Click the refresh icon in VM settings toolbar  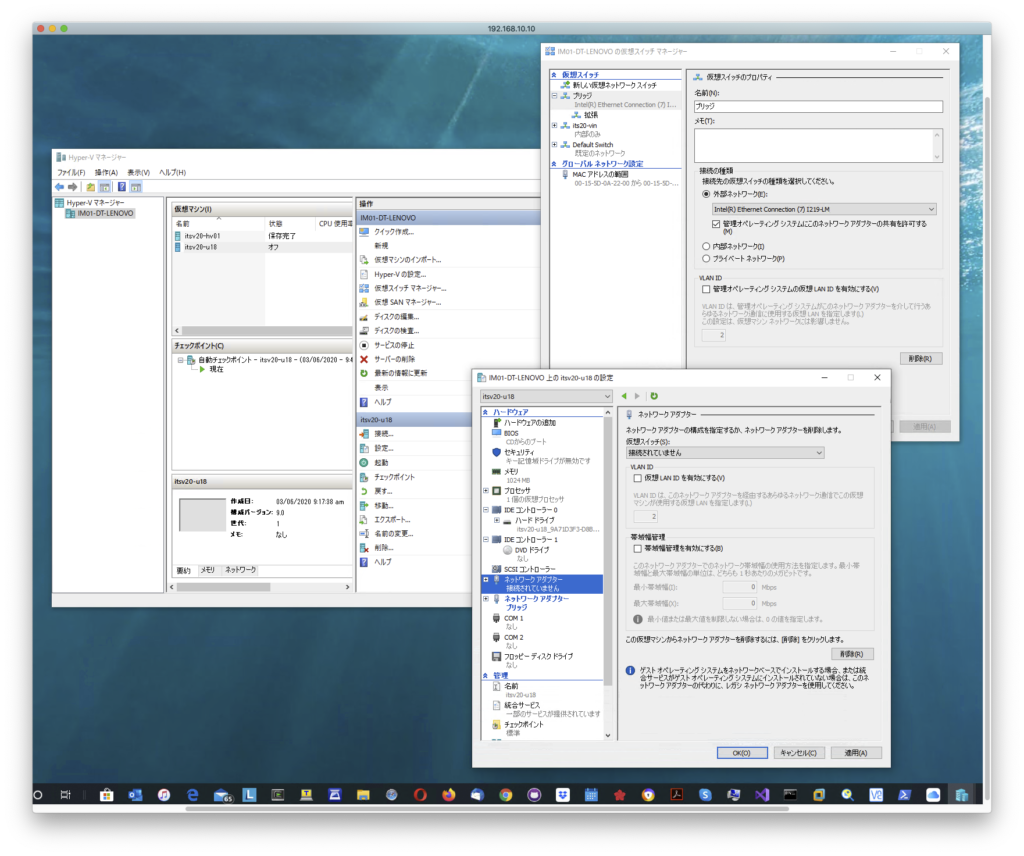[654, 396]
